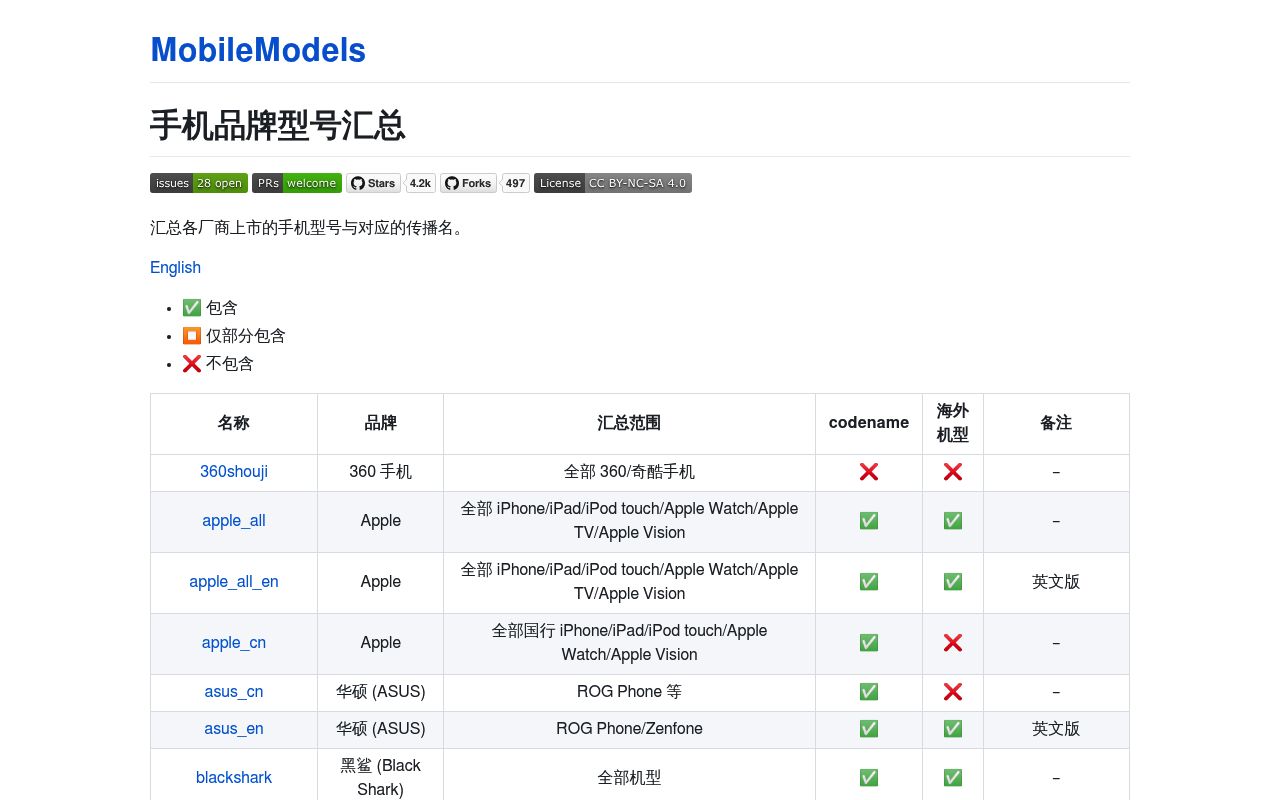
Task: Click the codename check mark for asus_cn
Action: coord(869,691)
